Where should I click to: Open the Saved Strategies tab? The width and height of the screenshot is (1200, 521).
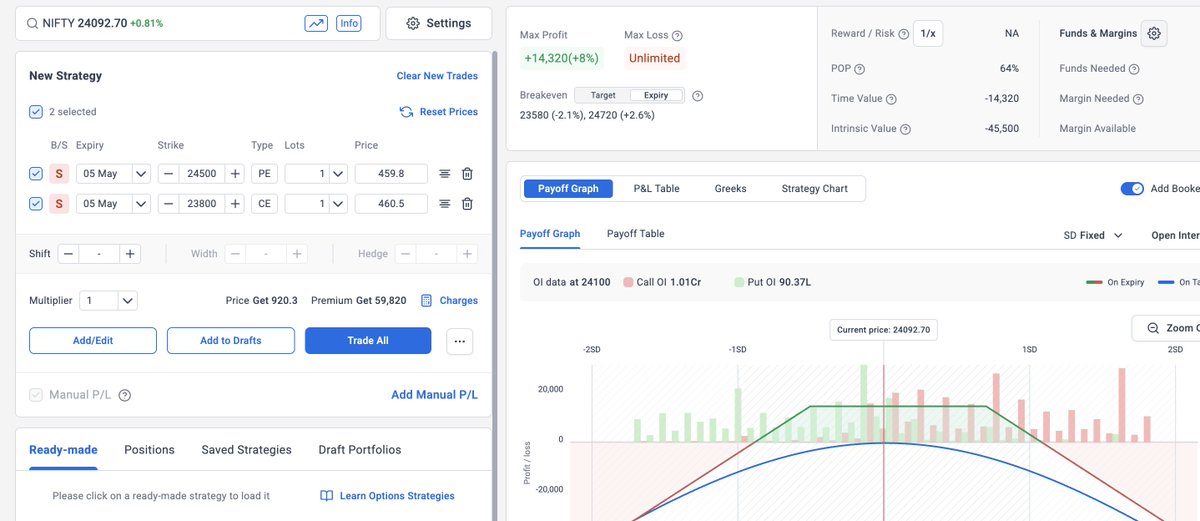pos(246,450)
